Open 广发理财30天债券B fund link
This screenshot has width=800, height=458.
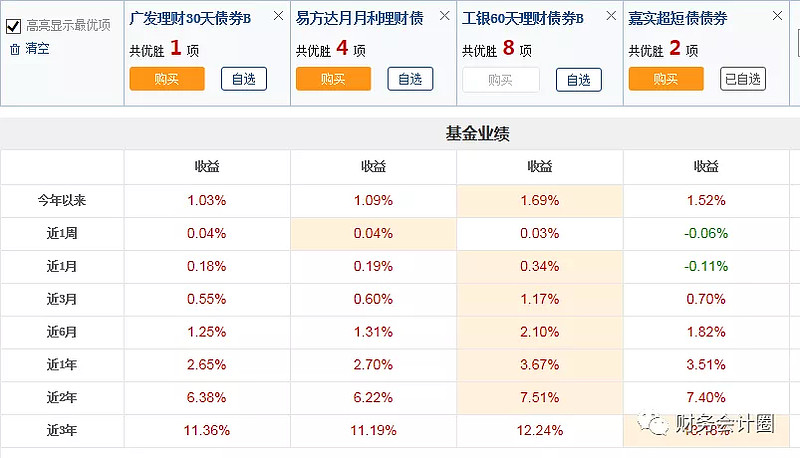coord(190,19)
